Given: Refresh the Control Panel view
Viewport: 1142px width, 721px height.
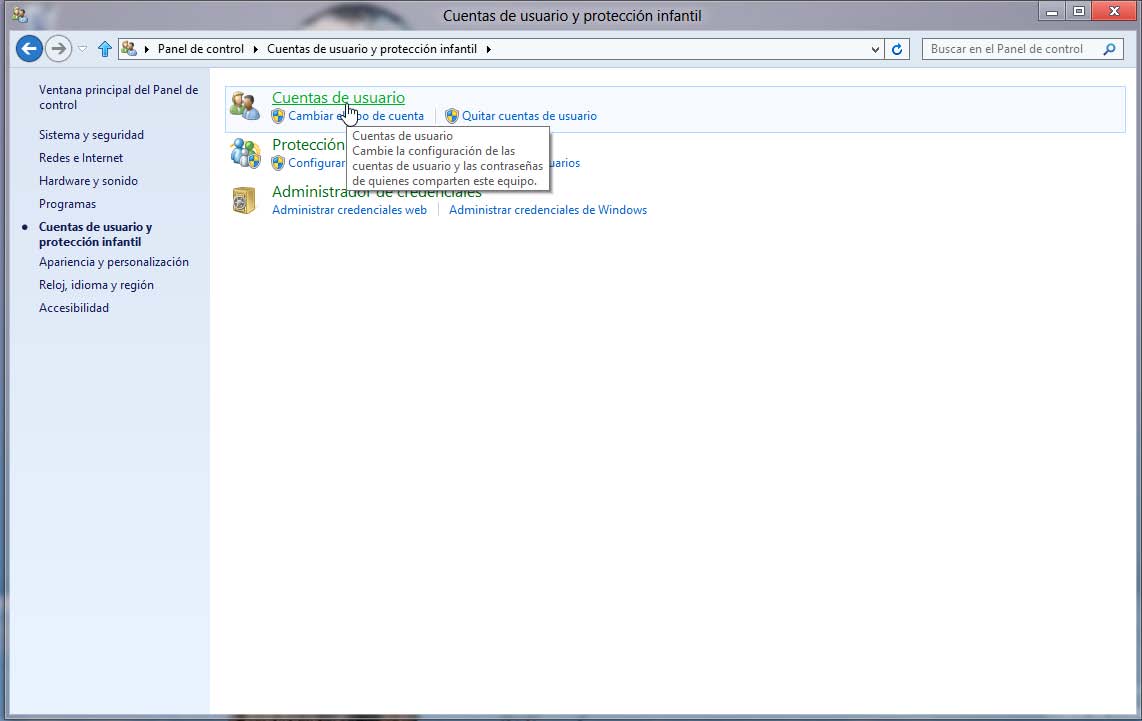Looking at the screenshot, I should coord(897,49).
